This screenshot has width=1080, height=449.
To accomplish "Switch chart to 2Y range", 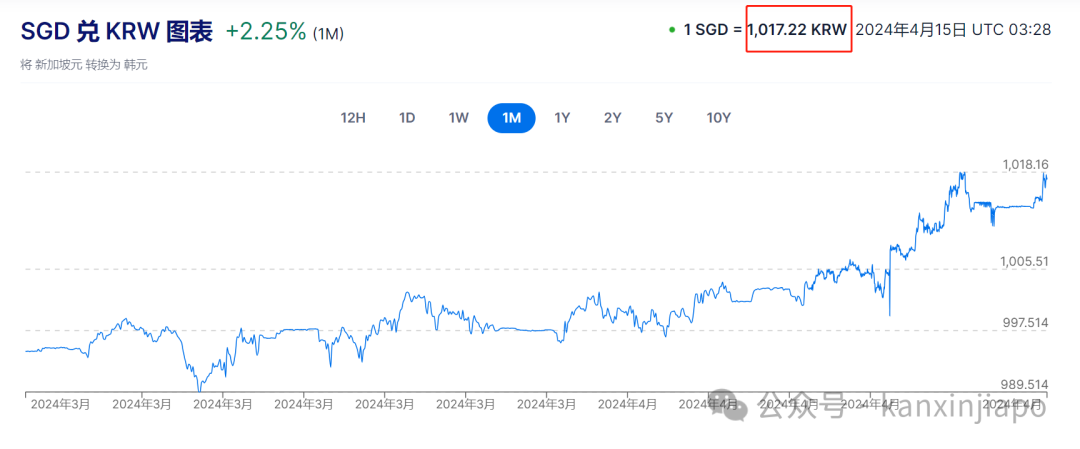I will (x=612, y=118).
